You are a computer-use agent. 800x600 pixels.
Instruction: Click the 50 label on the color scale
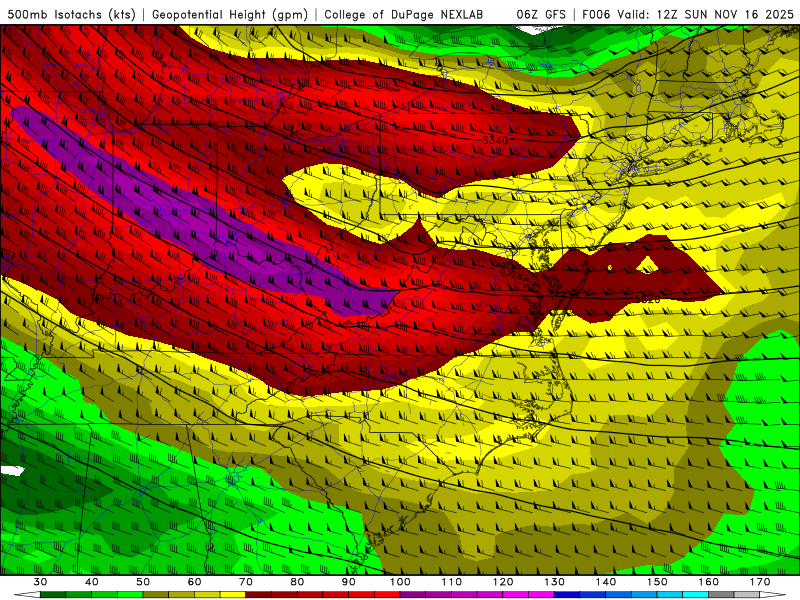[x=143, y=582]
